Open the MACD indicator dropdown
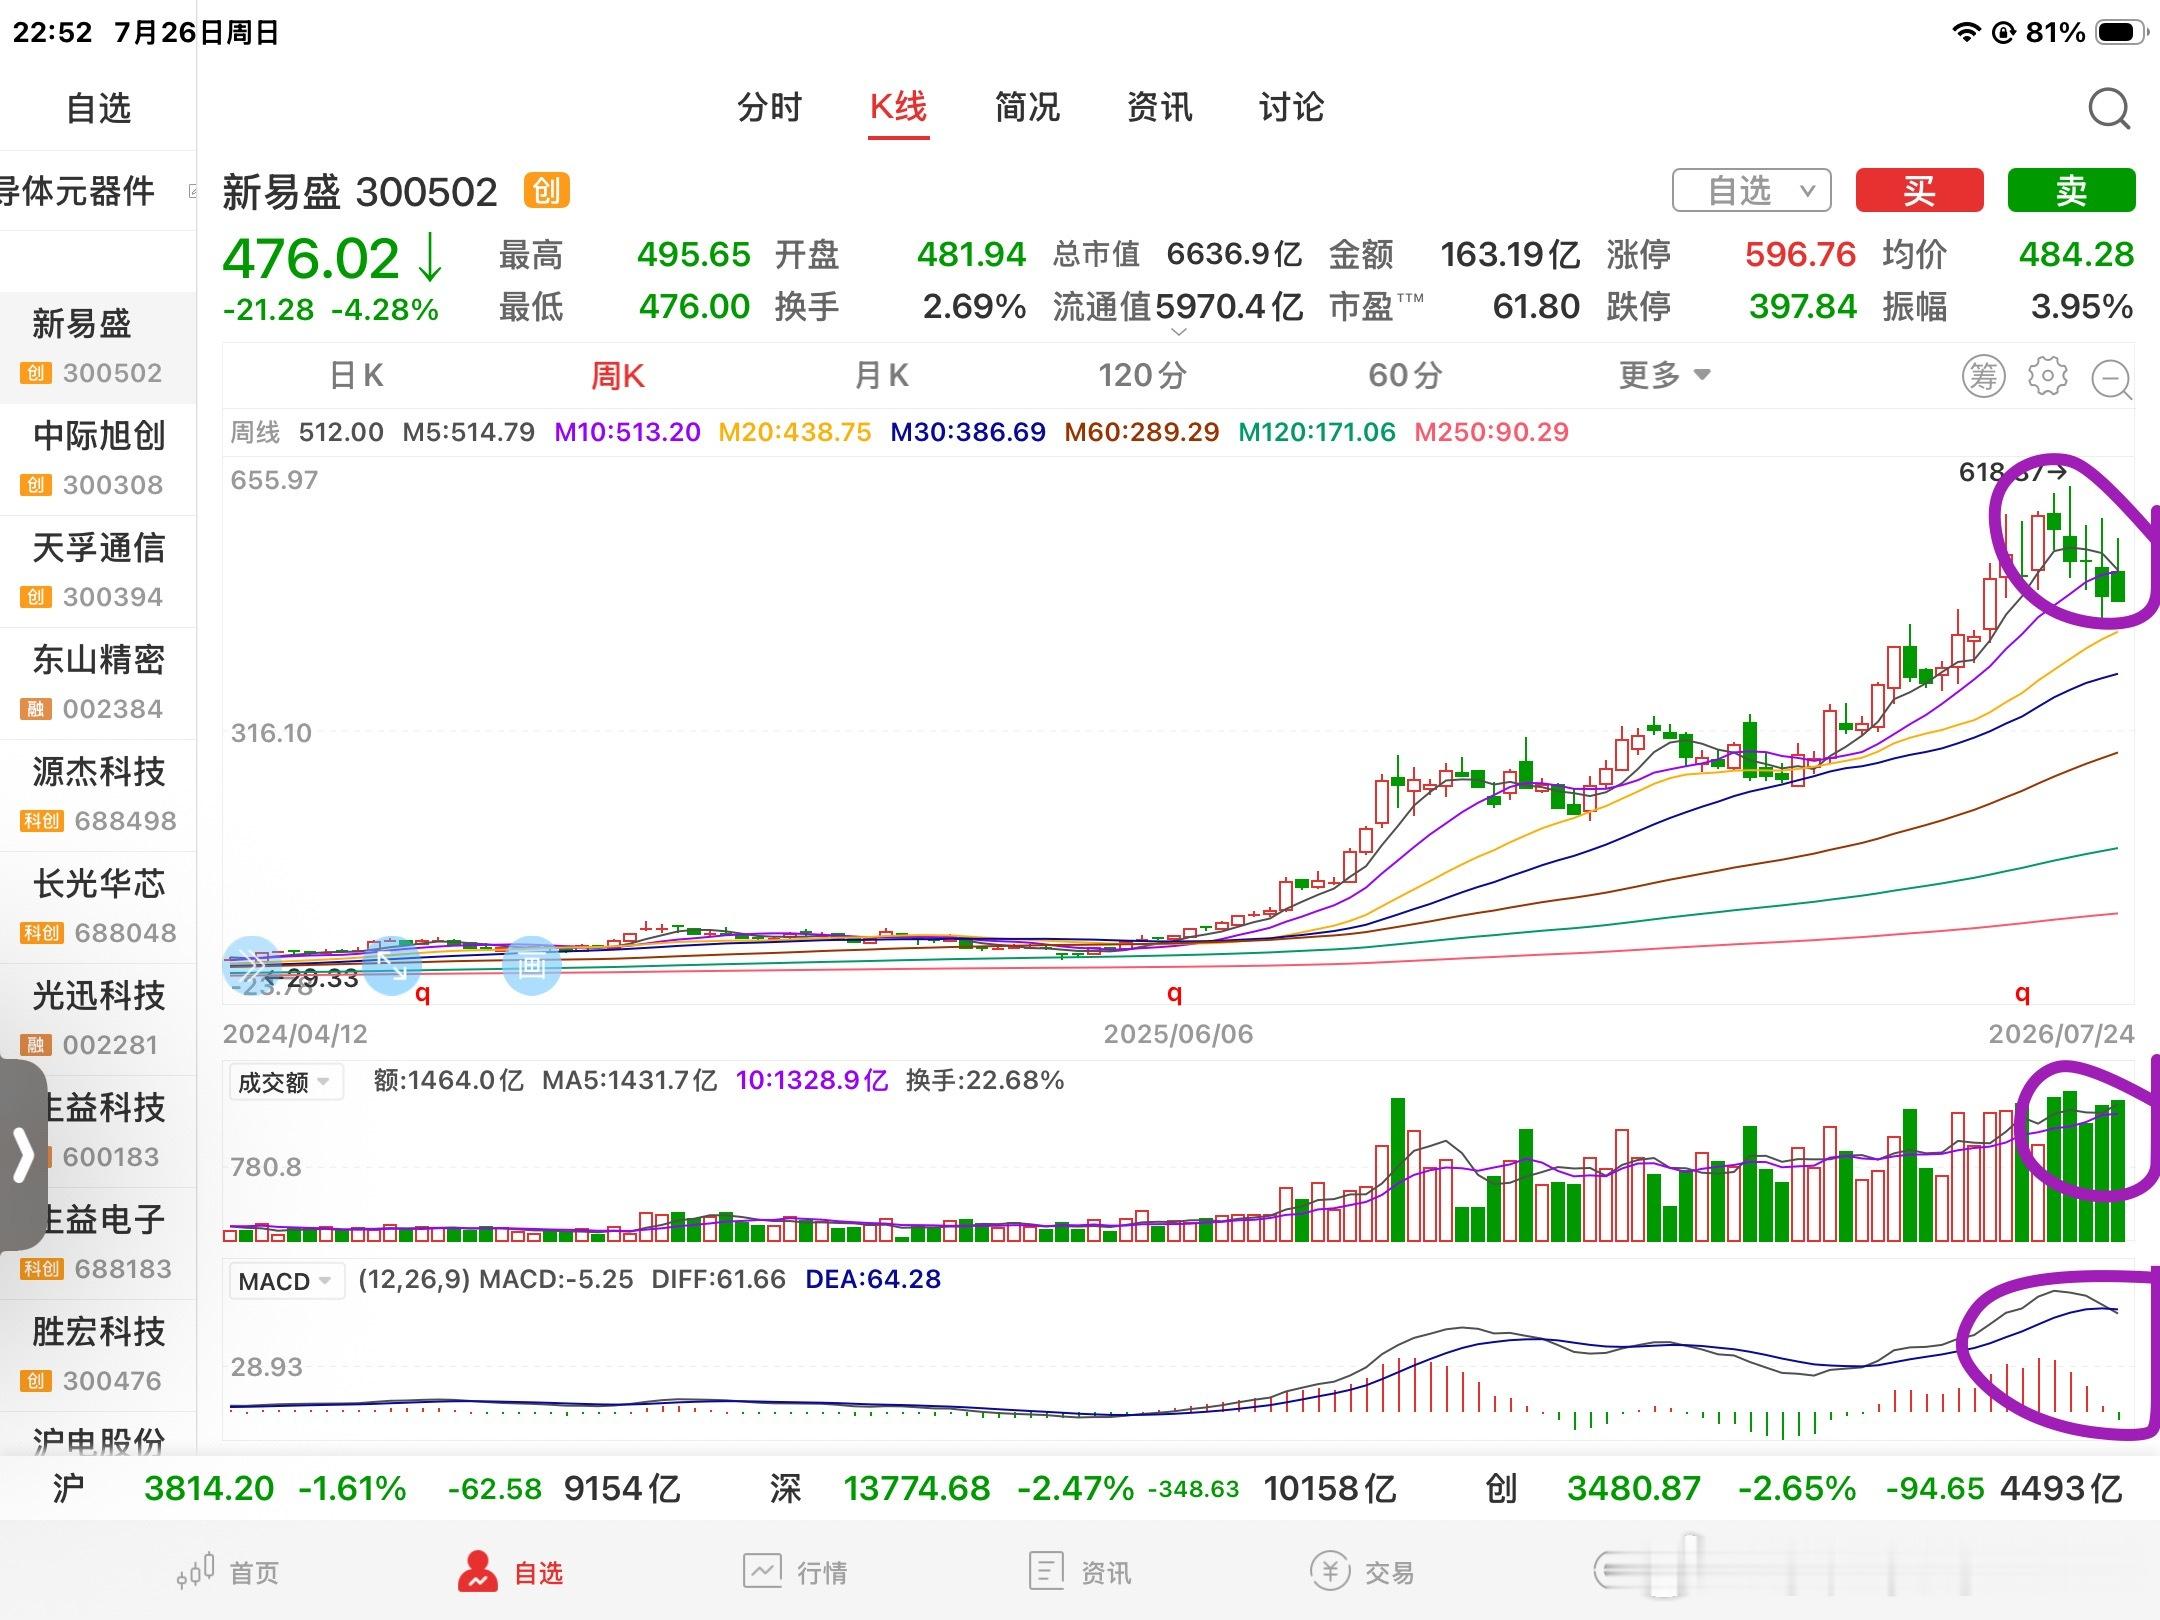This screenshot has height=1620, width=2160. (x=285, y=1281)
